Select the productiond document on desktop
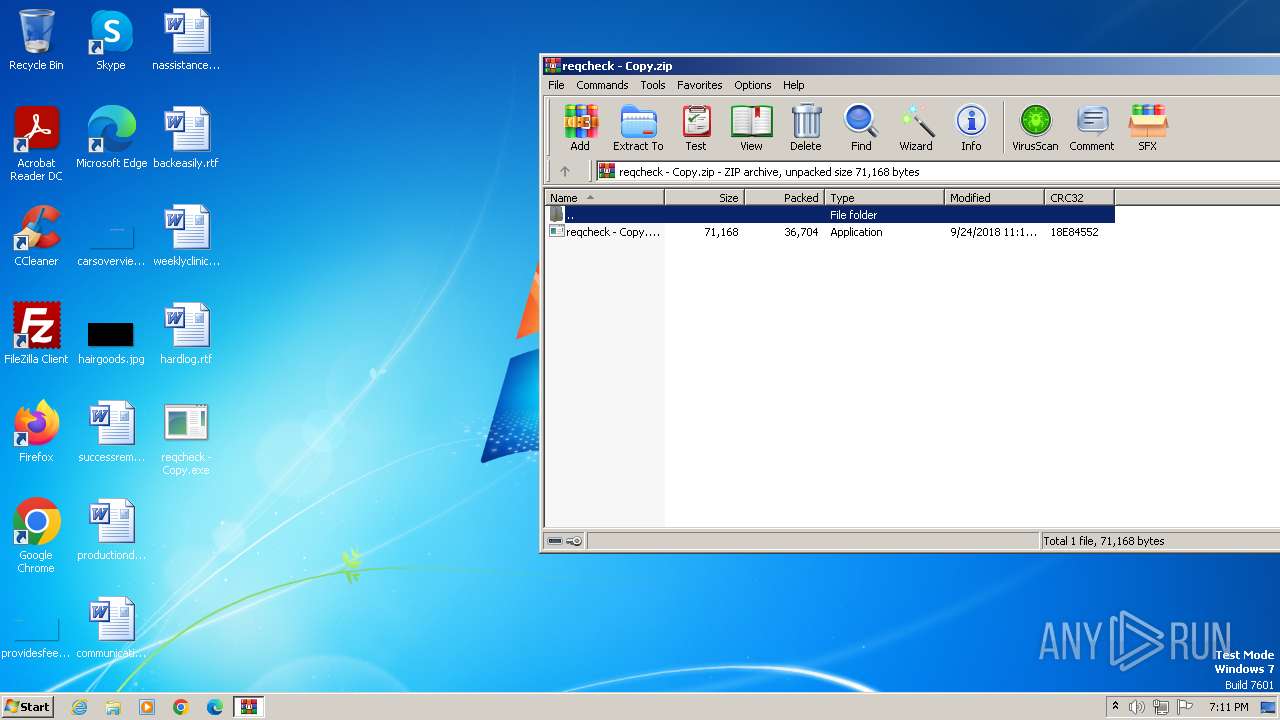This screenshot has width=1280, height=720. tap(111, 530)
